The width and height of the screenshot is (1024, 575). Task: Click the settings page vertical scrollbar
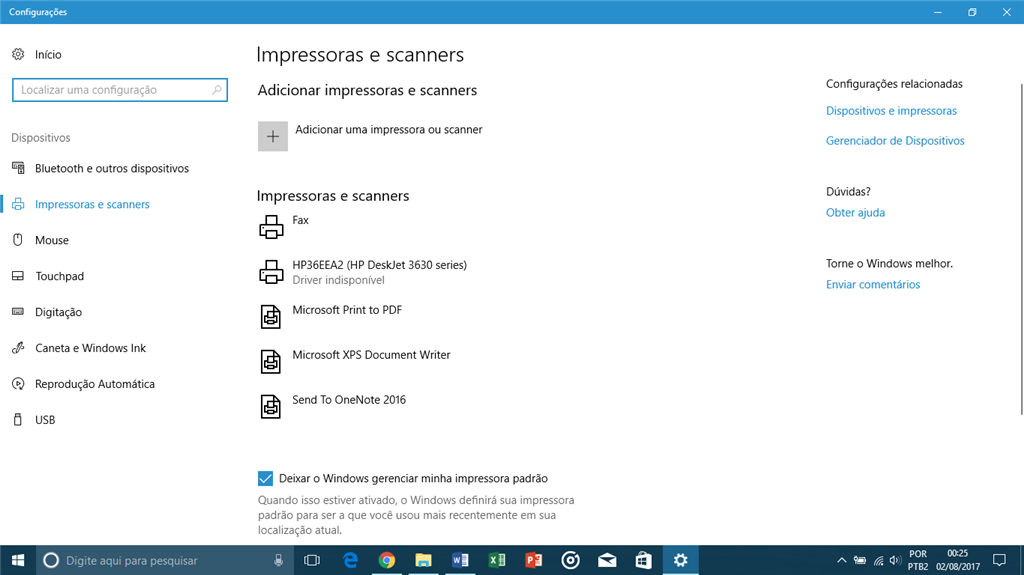pos(1021,248)
